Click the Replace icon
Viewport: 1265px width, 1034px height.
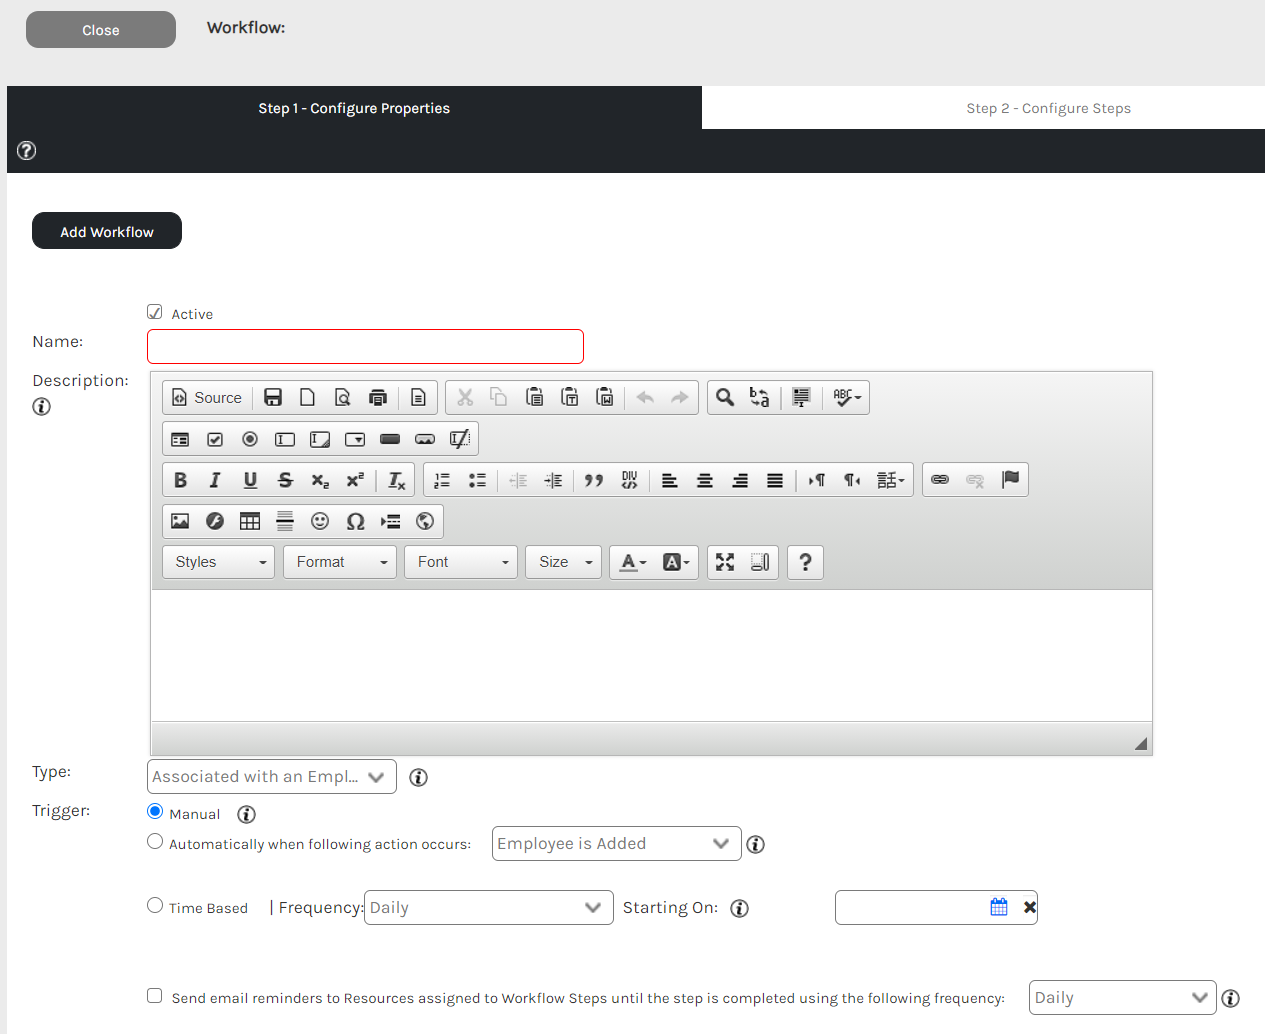[760, 398]
